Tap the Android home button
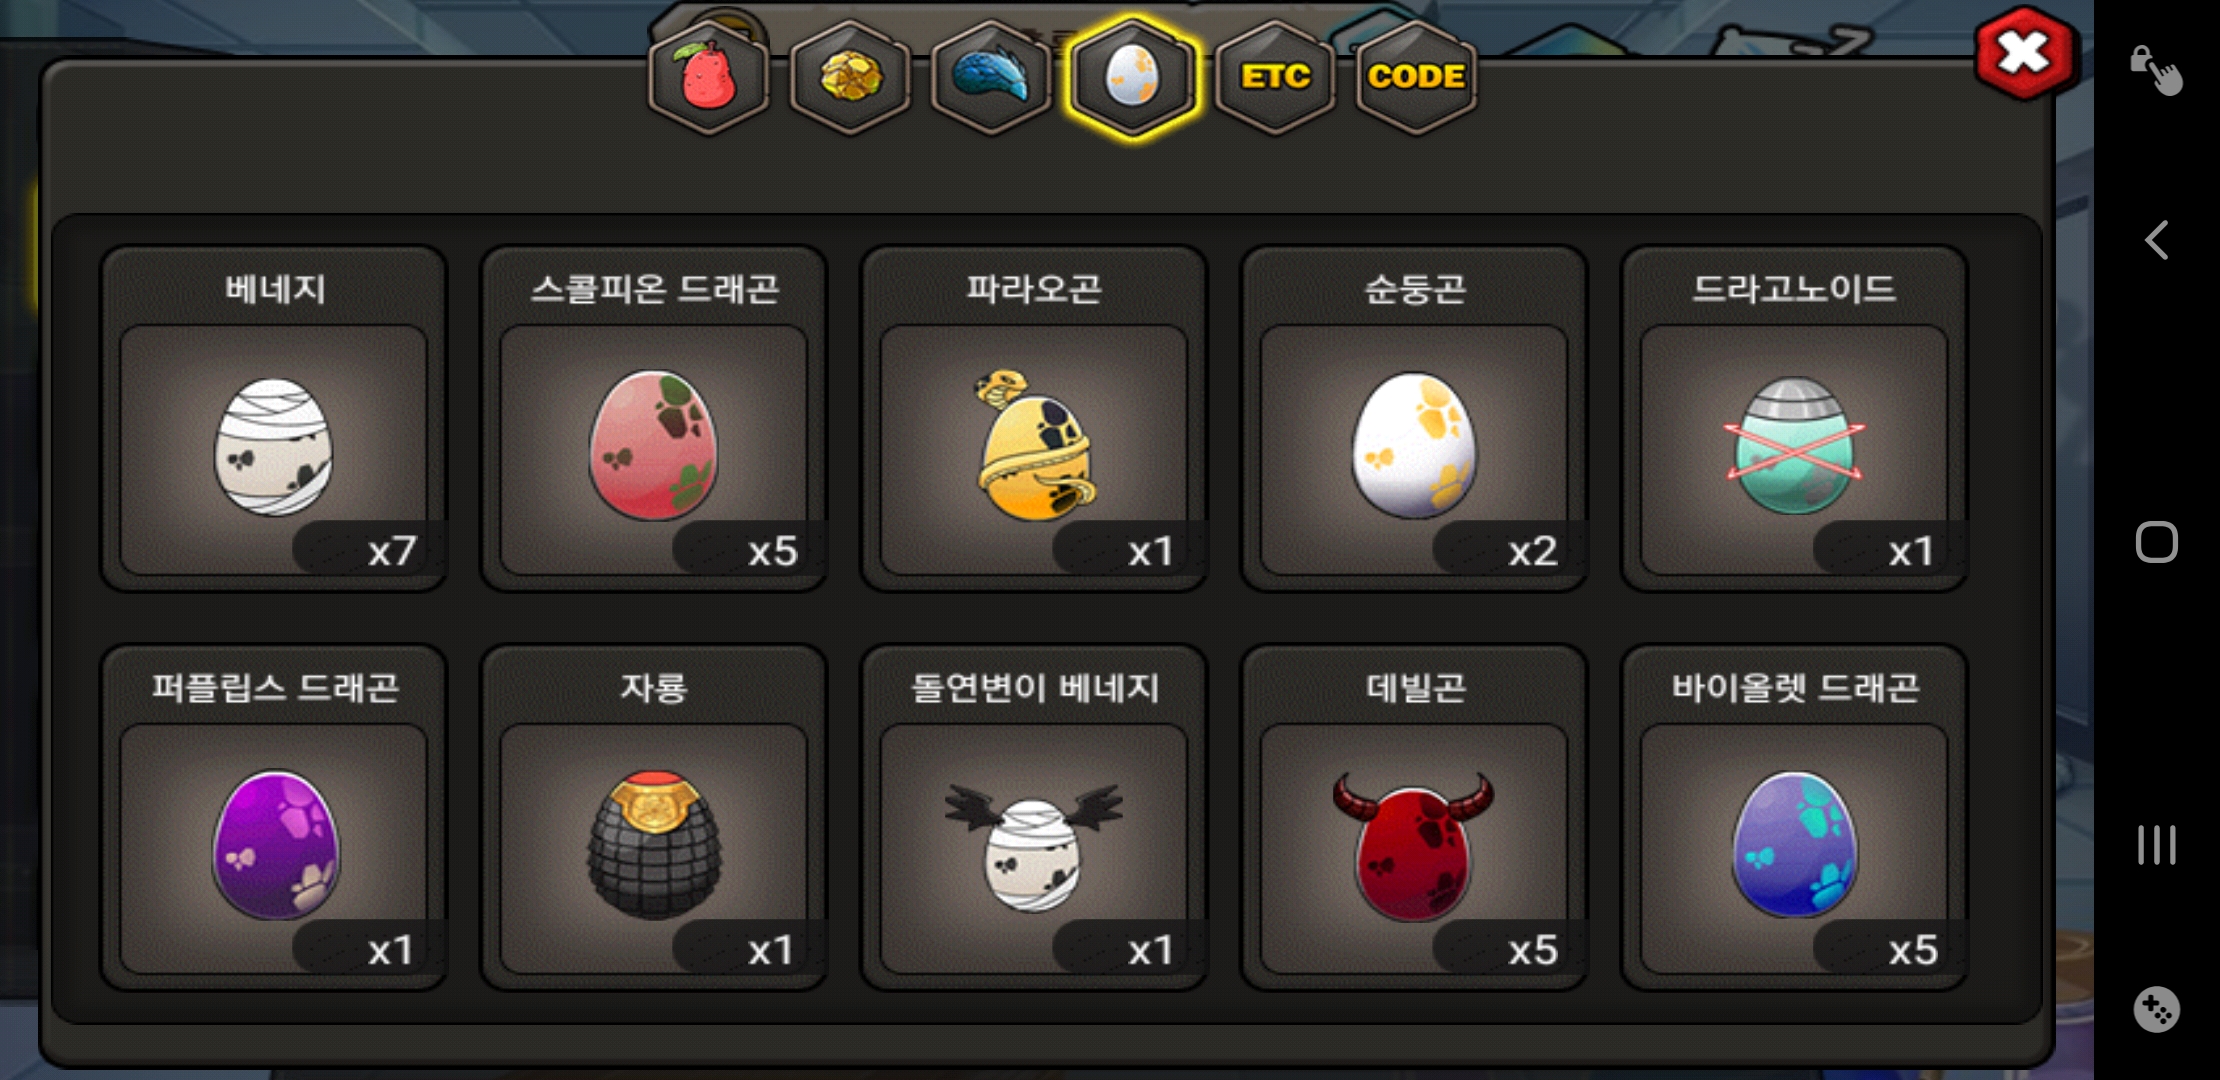Screen dimensions: 2220x1080 2157,542
